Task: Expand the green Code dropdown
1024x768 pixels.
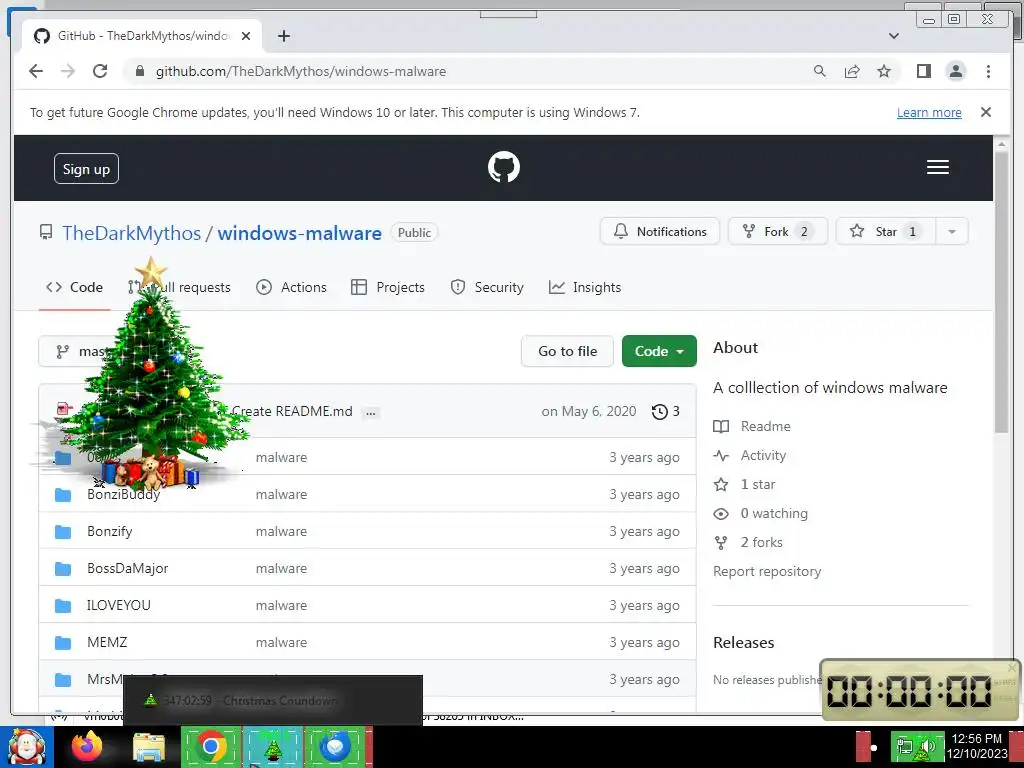Action: (x=659, y=351)
